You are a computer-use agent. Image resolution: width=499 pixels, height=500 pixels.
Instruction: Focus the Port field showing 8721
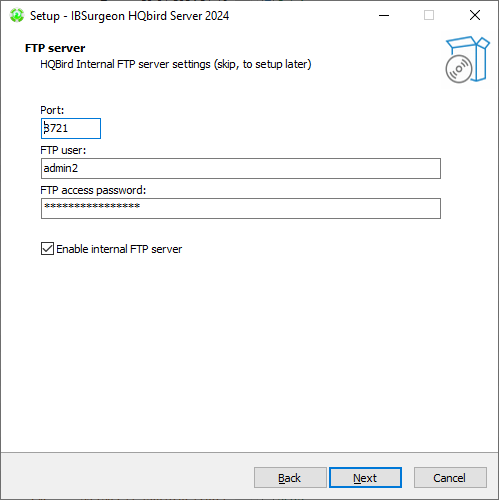[x=71, y=128]
